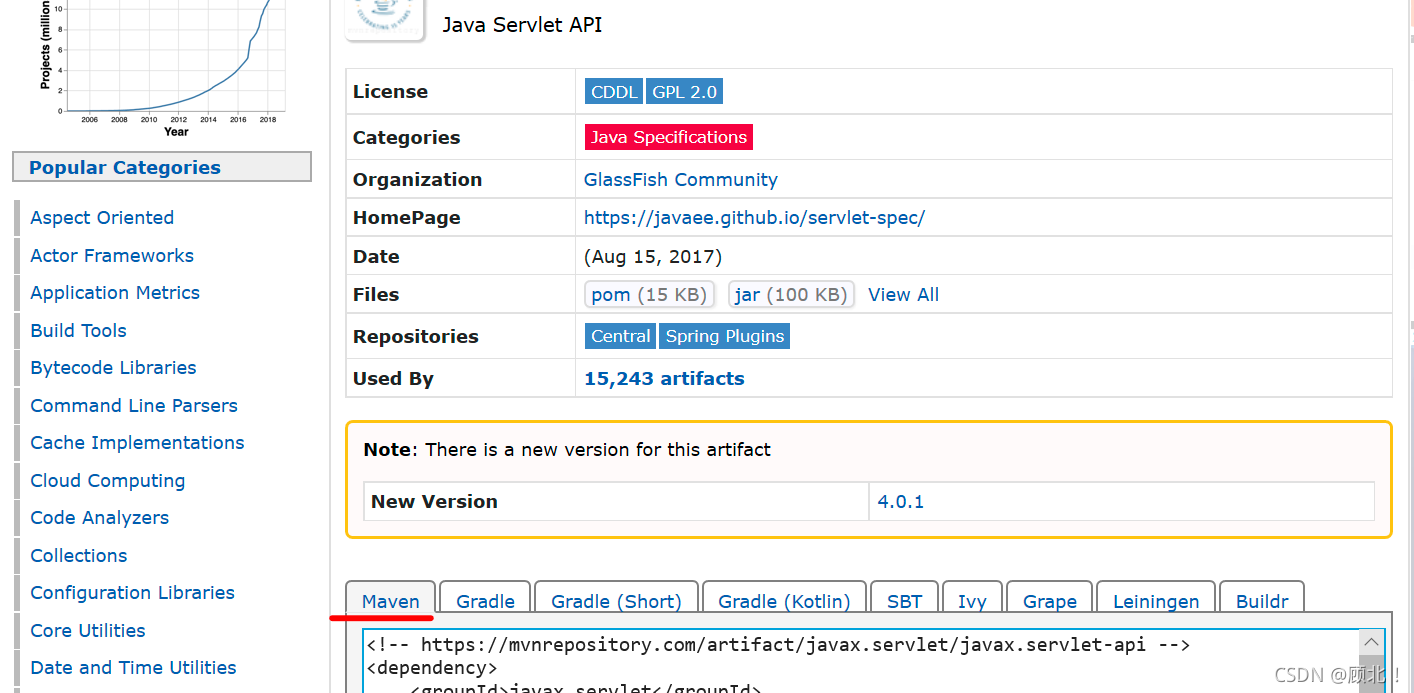Click the (Aug 15, 2017) date value
The width and height of the screenshot is (1414, 693).
(653, 257)
